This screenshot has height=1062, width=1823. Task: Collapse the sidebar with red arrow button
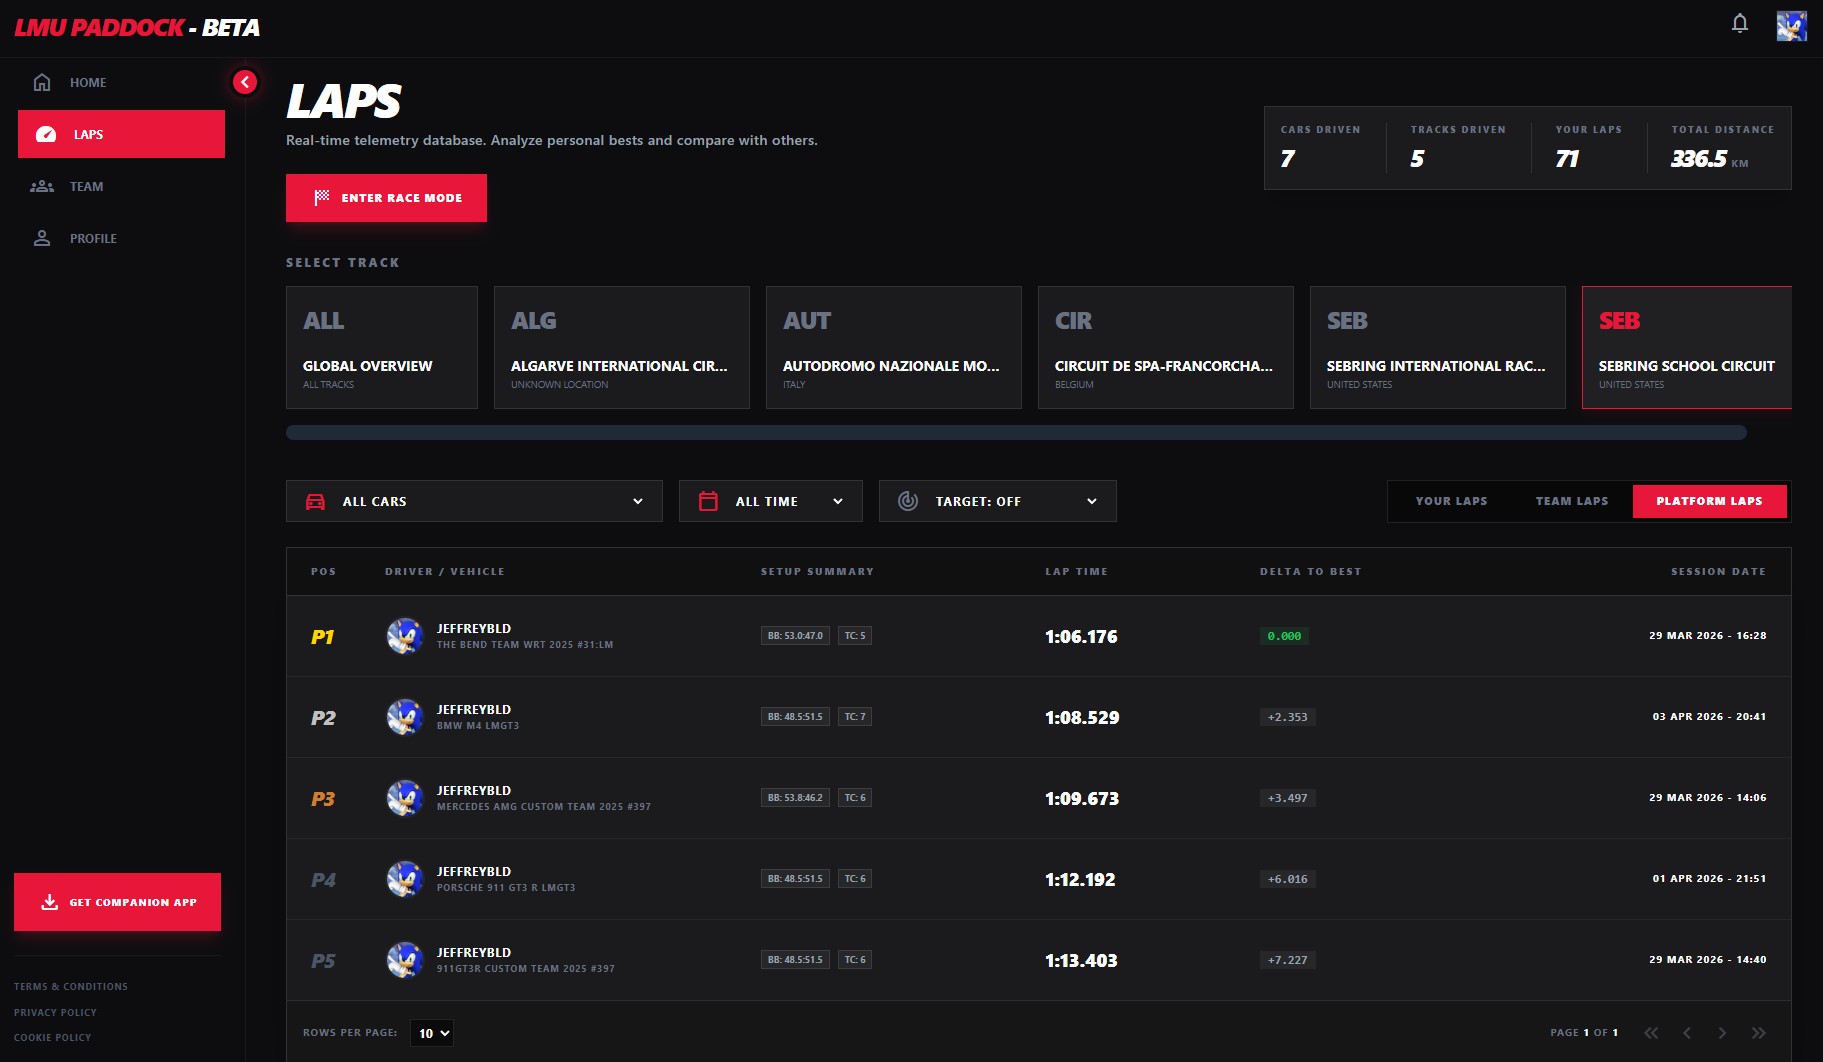point(245,82)
